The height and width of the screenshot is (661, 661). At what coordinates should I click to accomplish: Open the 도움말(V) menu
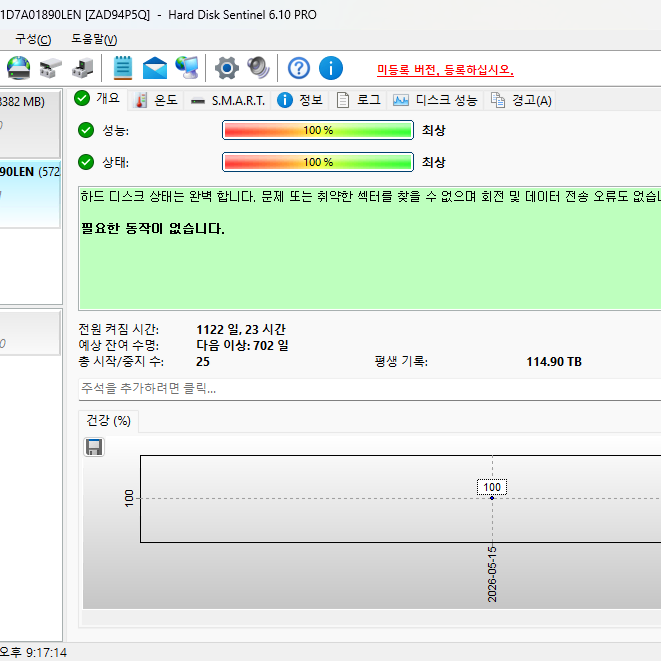(x=94, y=39)
